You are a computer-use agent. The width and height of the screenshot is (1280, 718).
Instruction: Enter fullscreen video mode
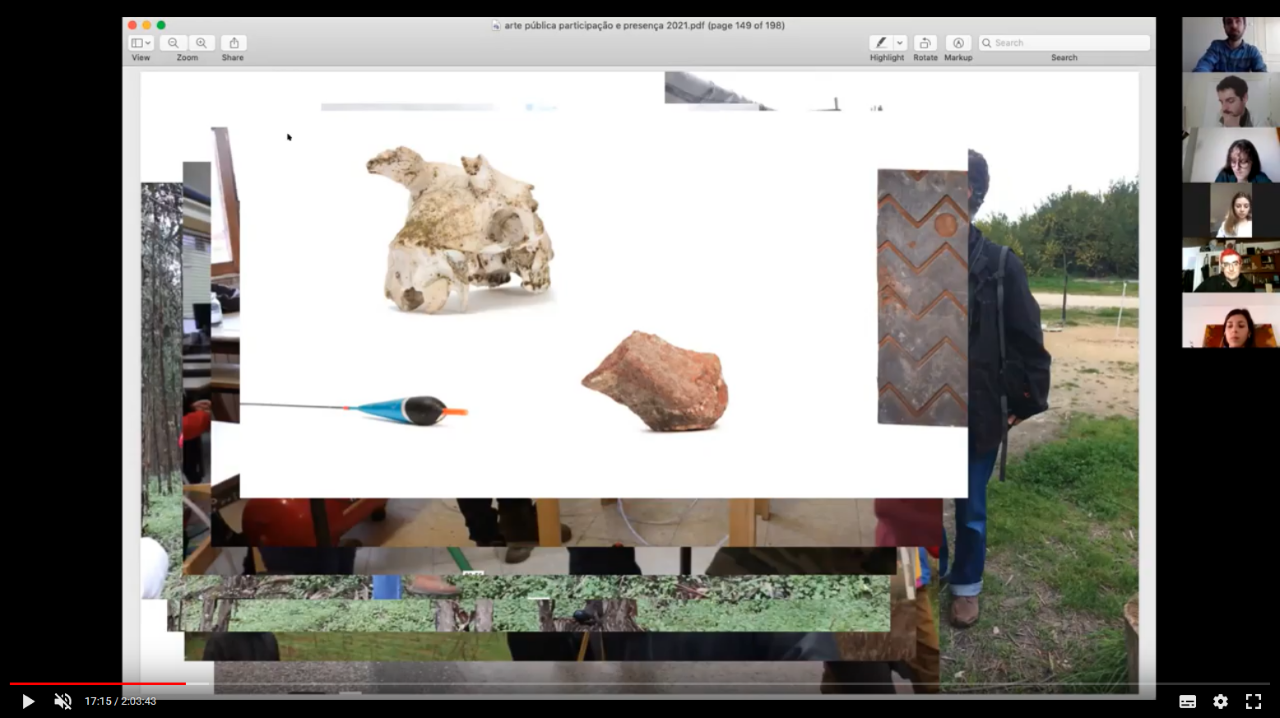tap(1253, 701)
